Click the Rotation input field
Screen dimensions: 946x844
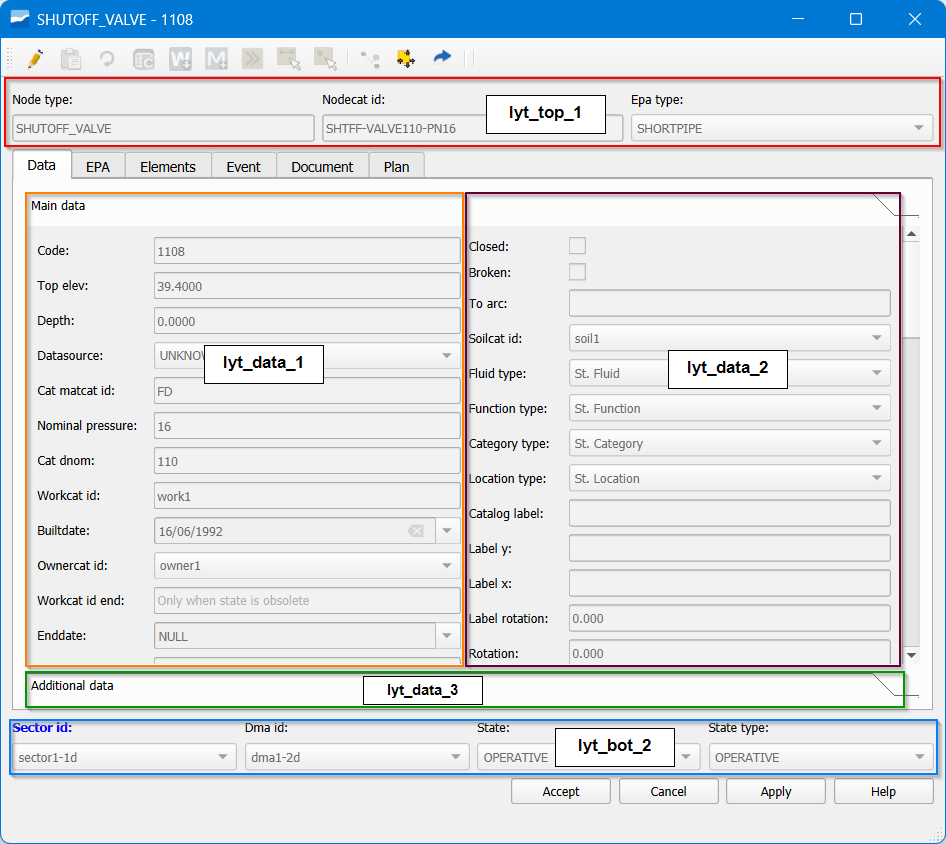(729, 652)
